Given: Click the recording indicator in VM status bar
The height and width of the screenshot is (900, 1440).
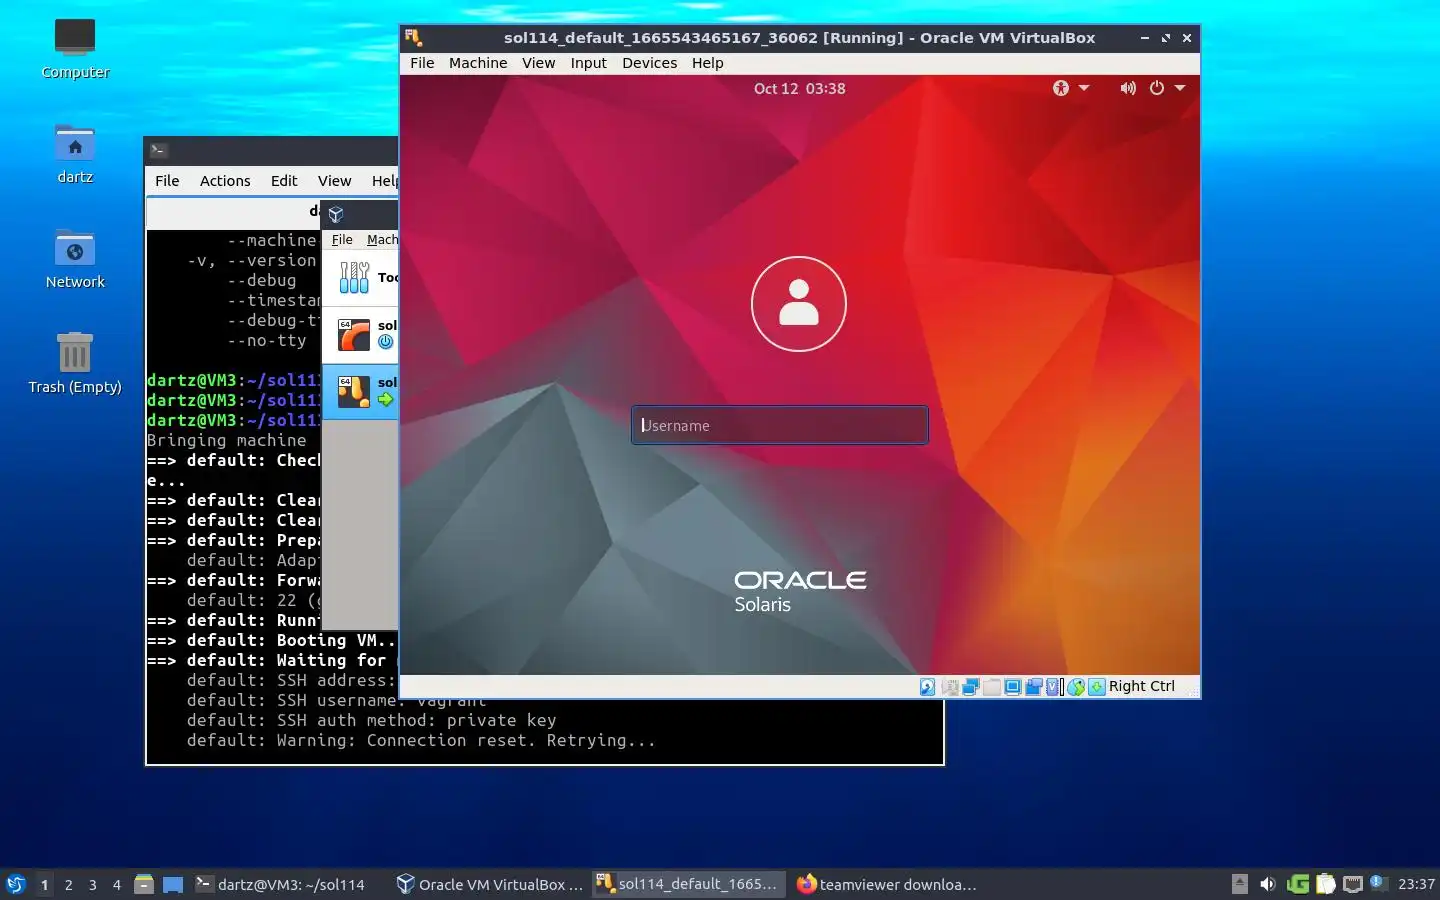Looking at the screenshot, I should [1033, 687].
